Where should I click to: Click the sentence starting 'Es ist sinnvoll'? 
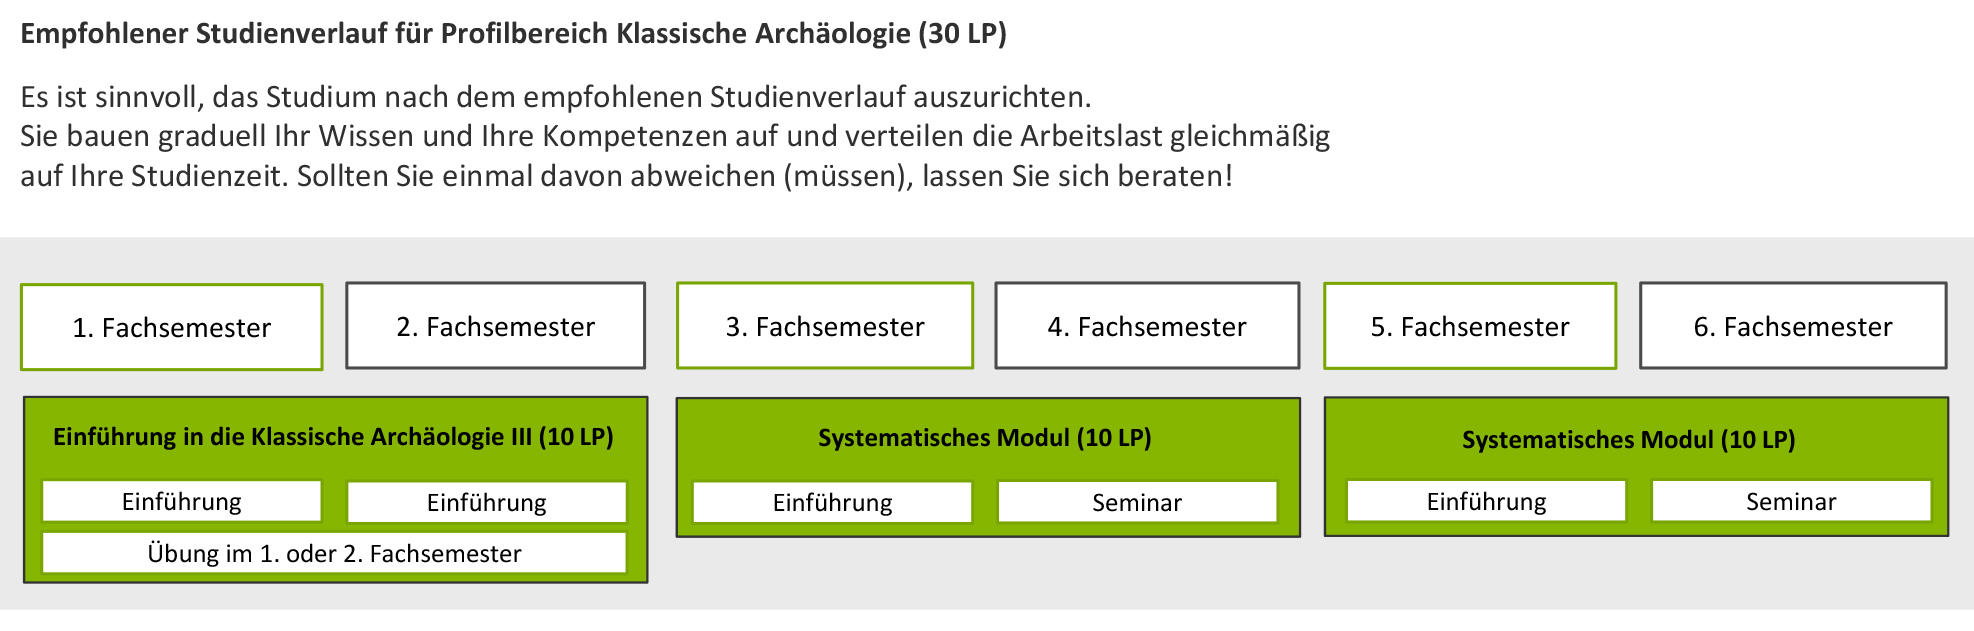coord(555,97)
